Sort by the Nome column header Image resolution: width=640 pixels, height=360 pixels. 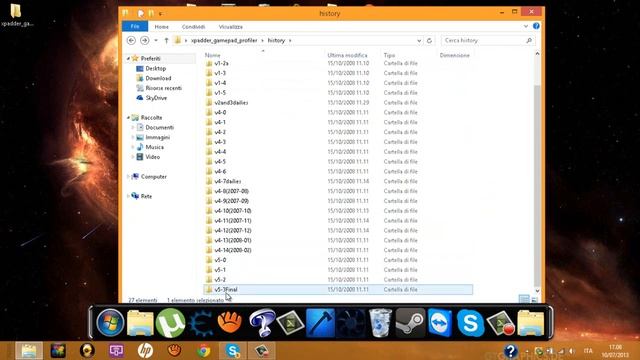[x=213, y=55]
